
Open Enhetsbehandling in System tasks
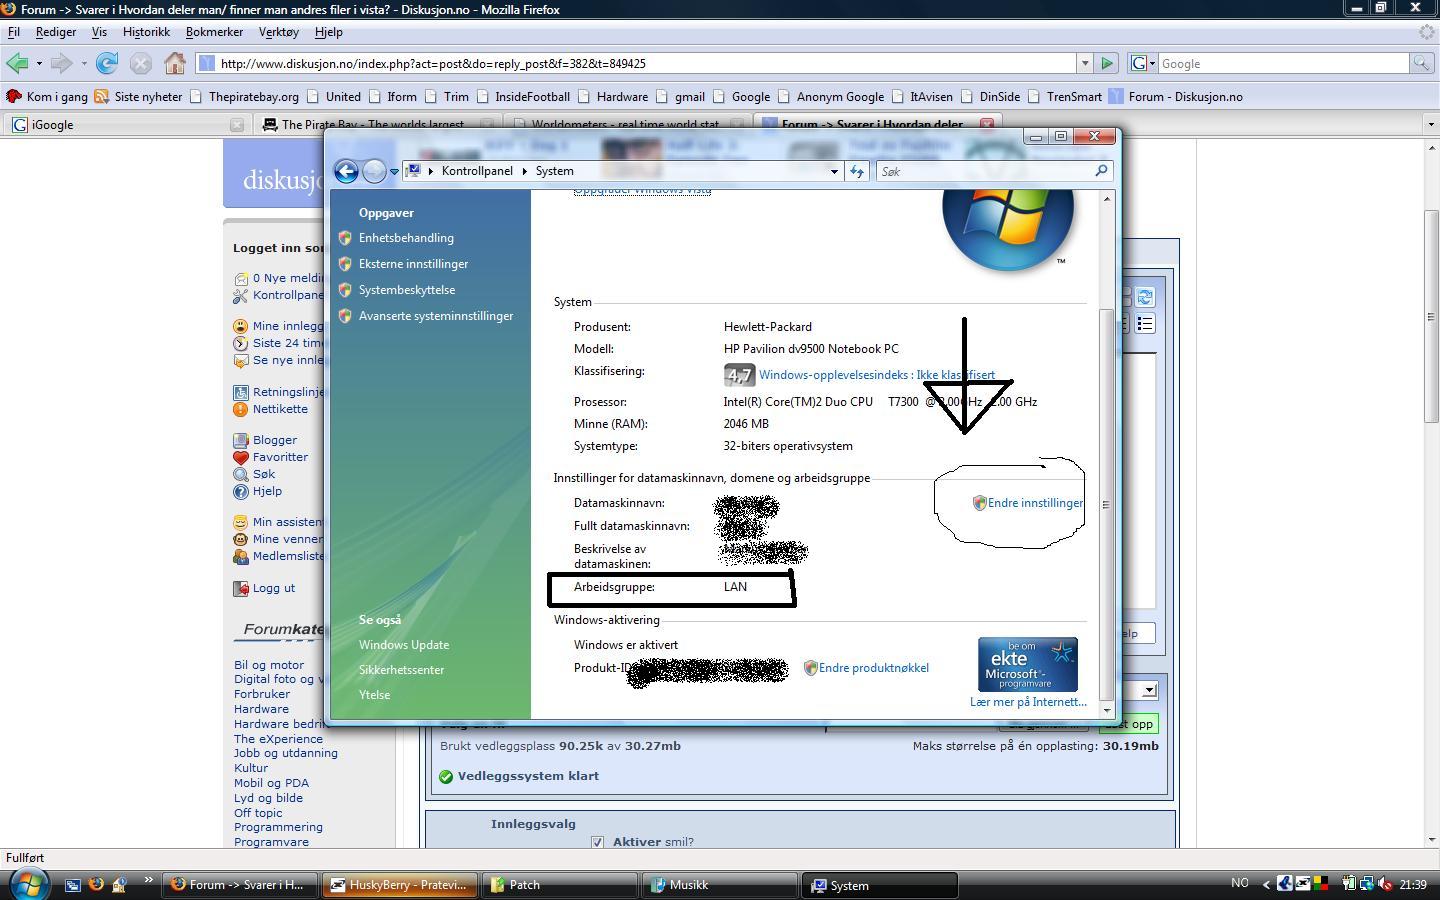406,238
